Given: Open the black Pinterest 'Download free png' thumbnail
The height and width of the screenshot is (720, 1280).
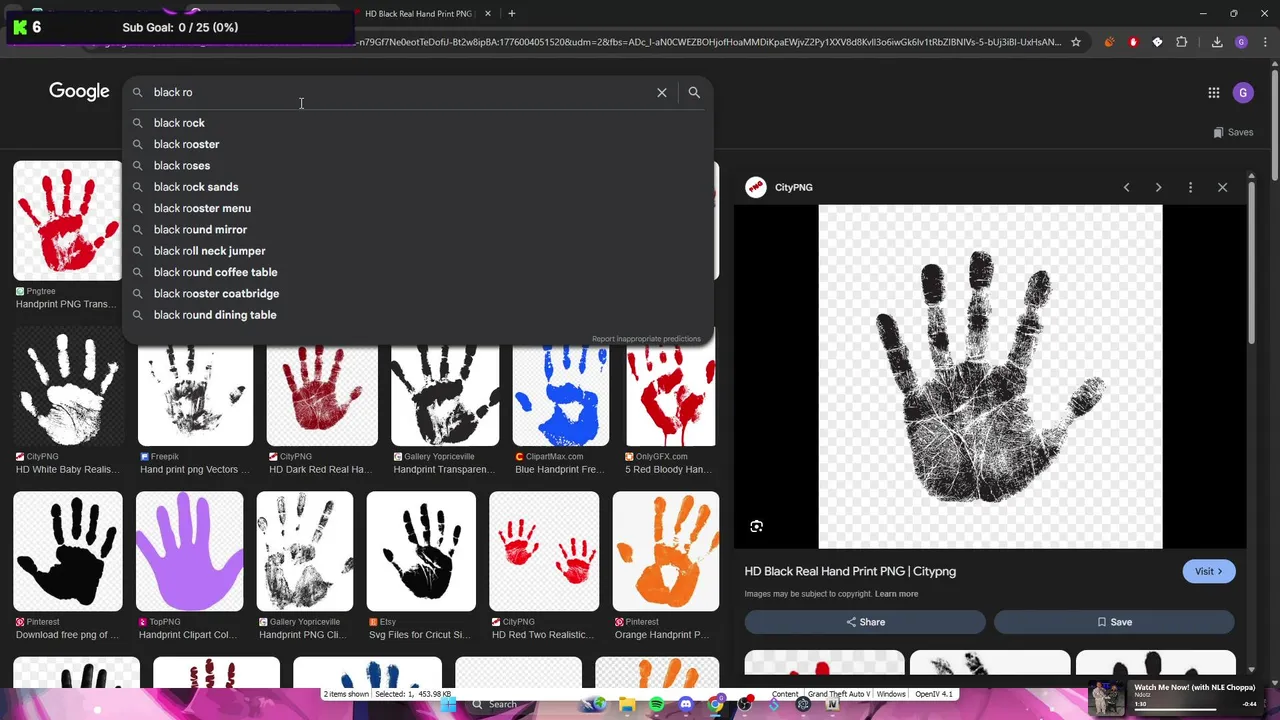Looking at the screenshot, I should tap(68, 551).
